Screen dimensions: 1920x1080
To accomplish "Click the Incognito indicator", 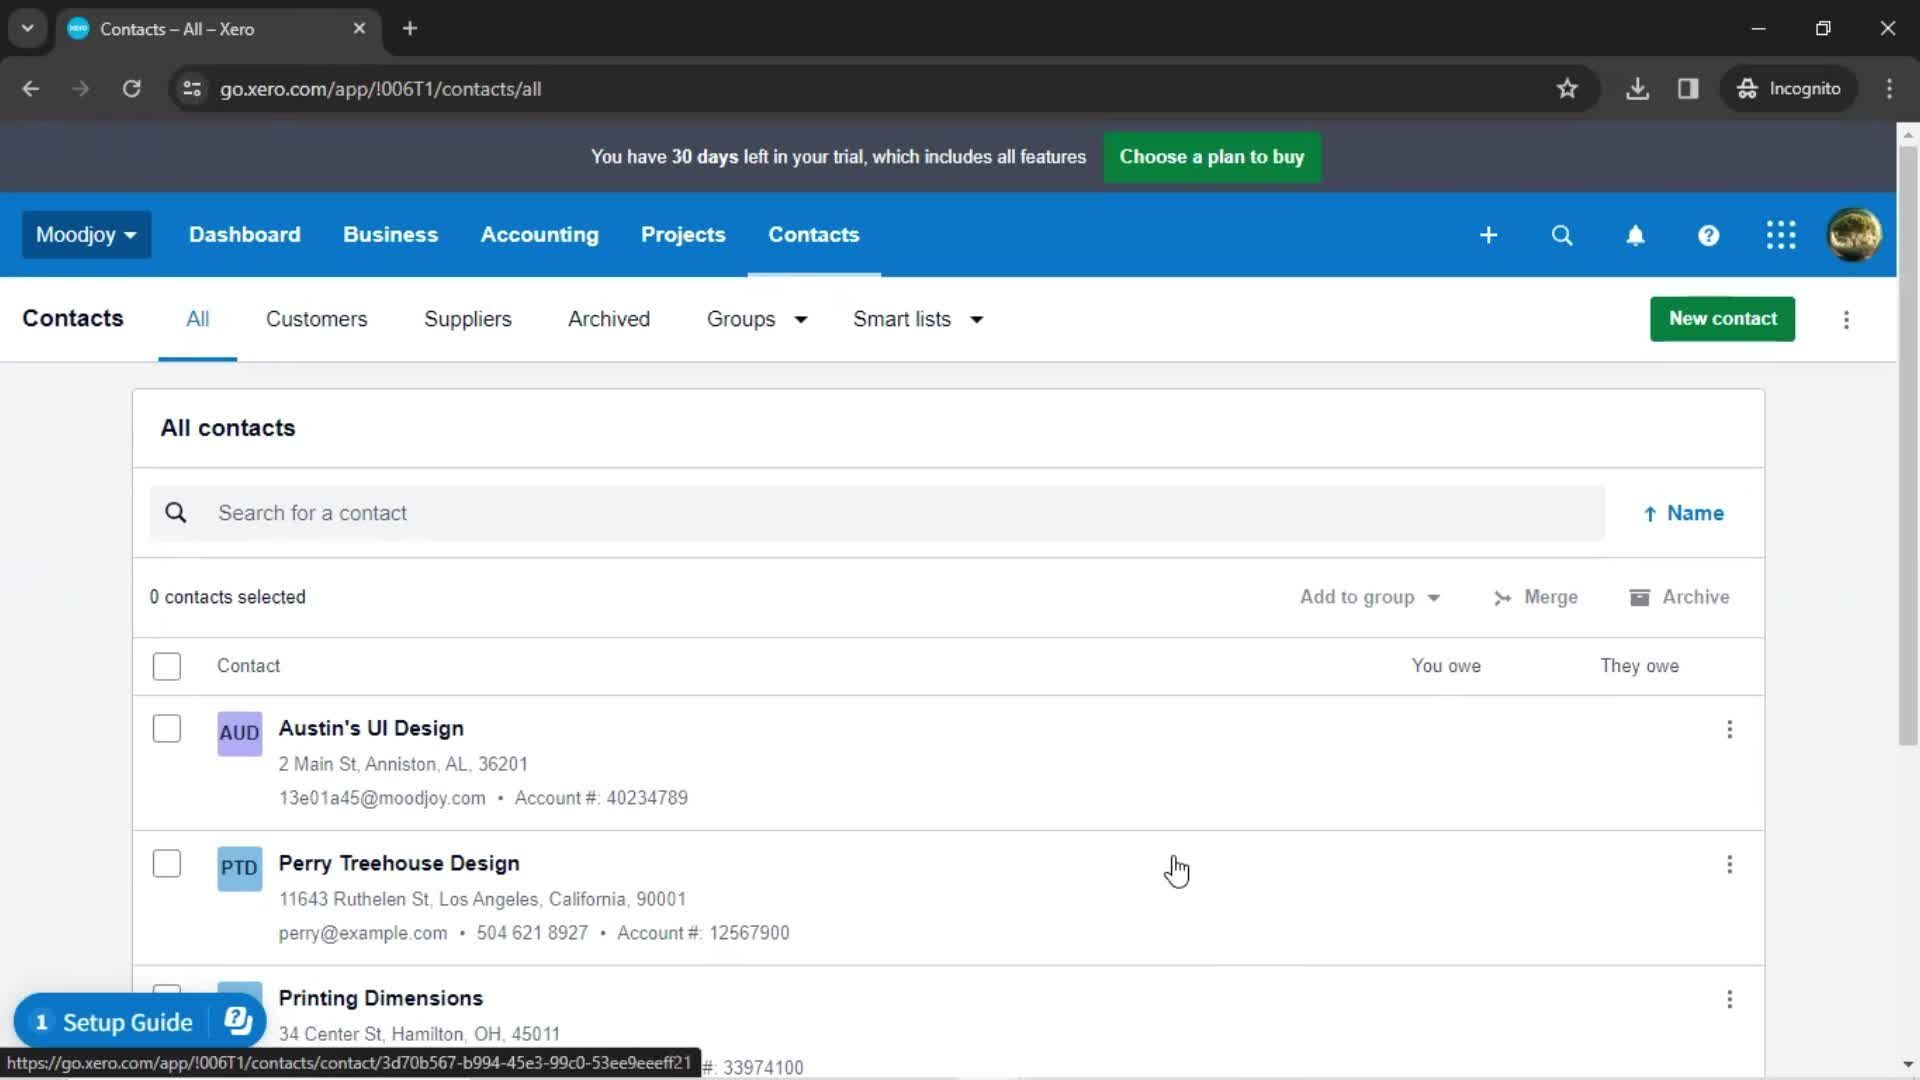I will click(1788, 89).
